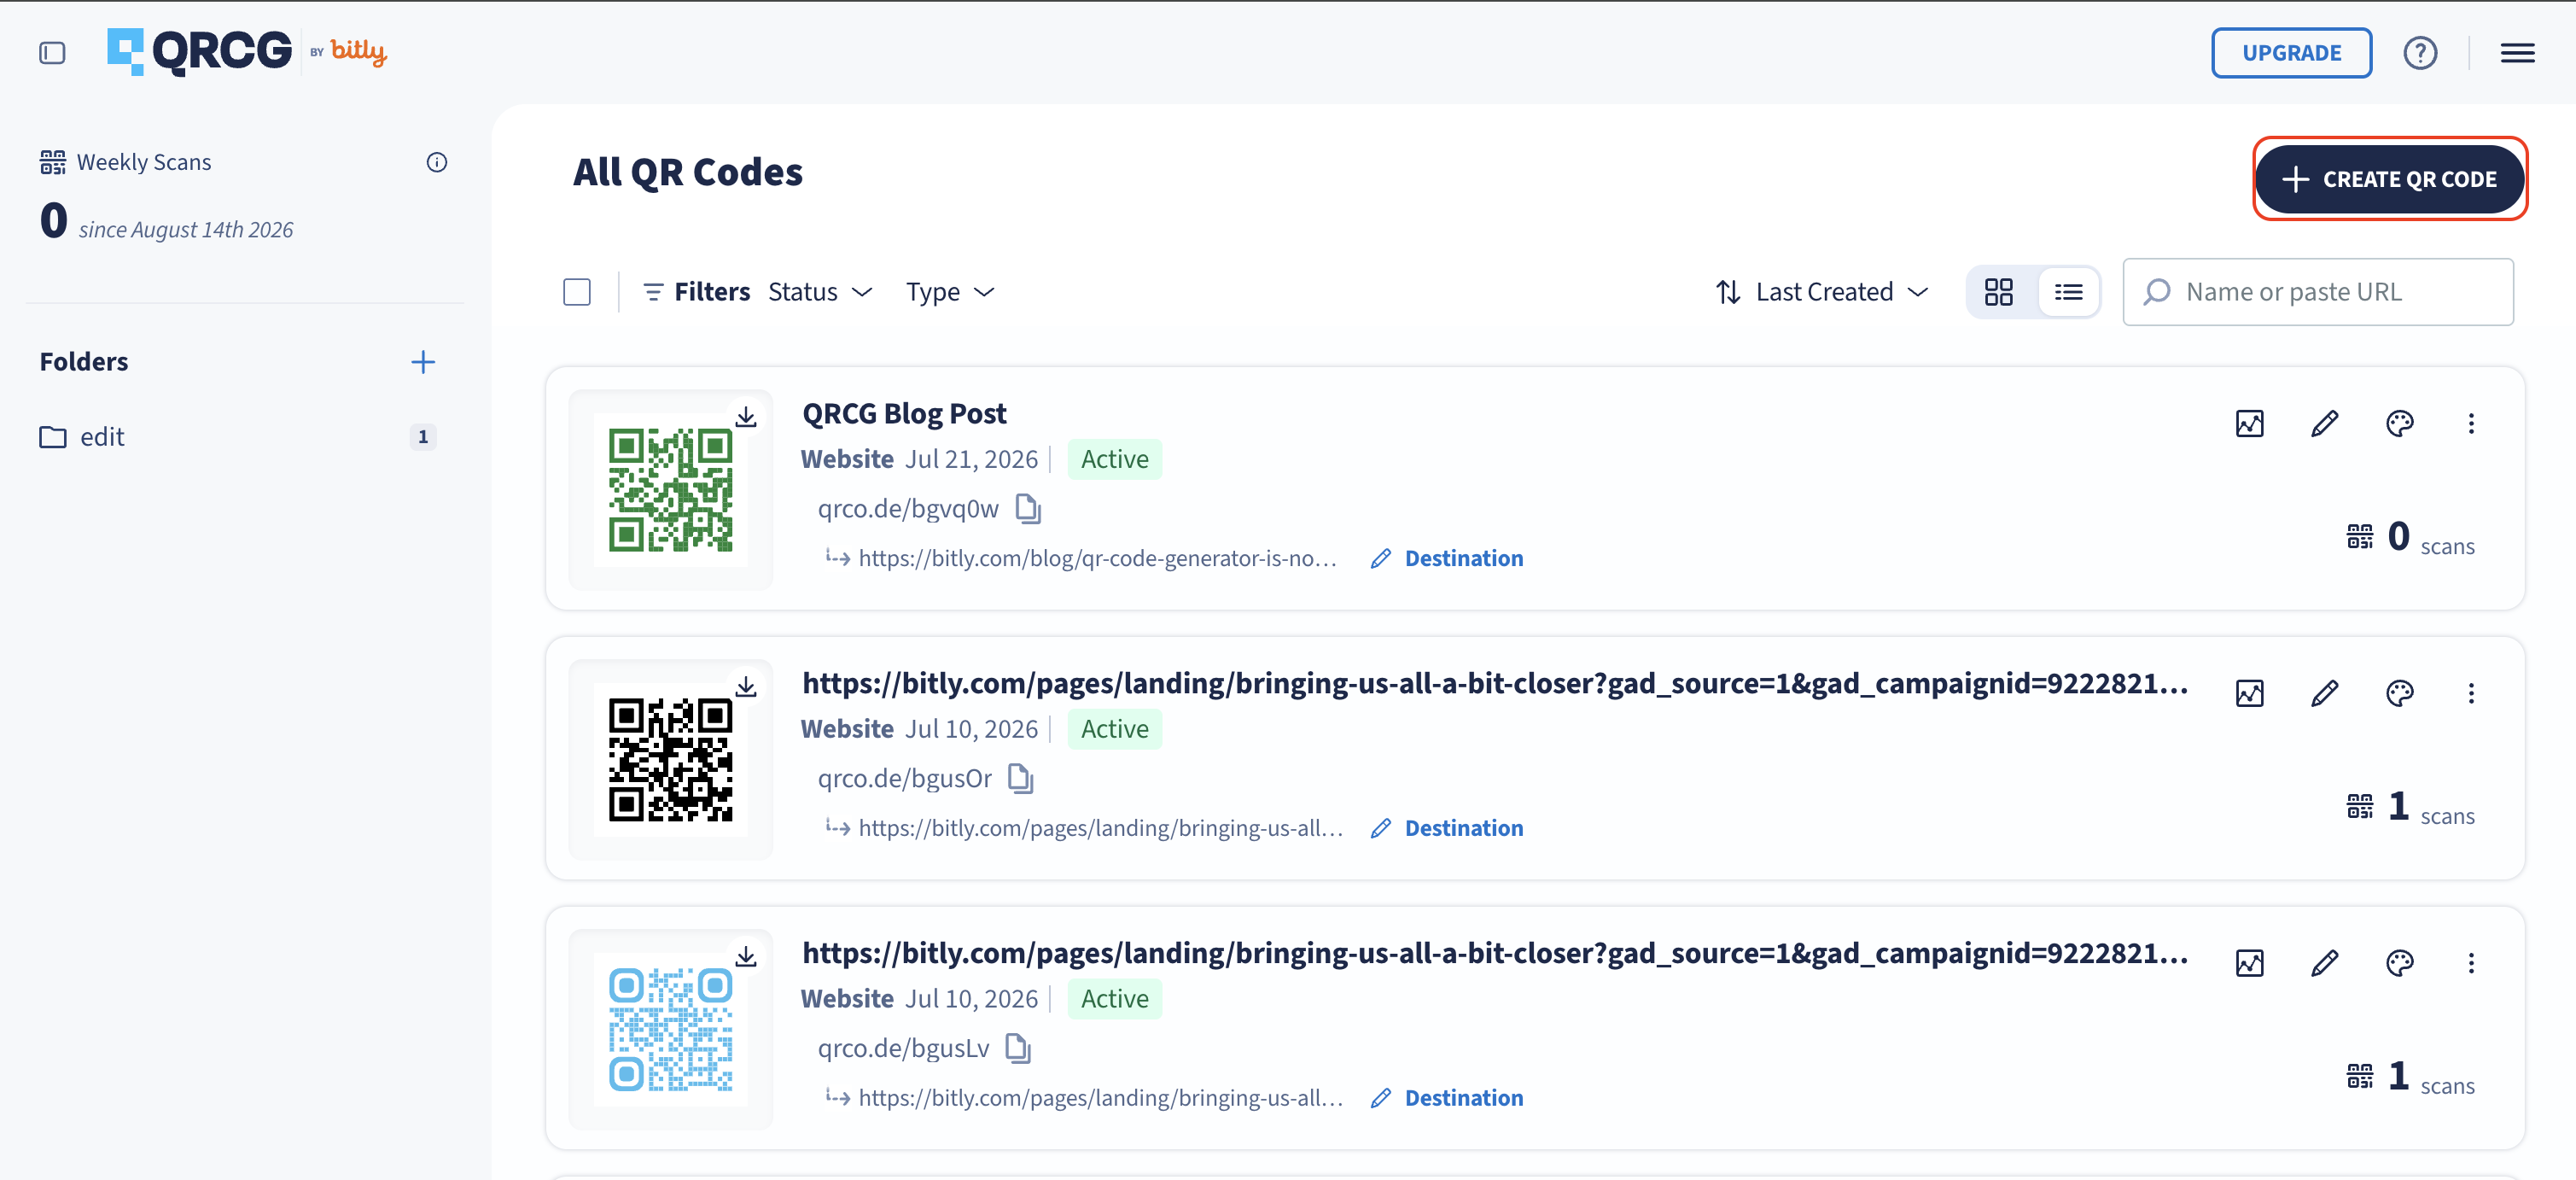Click the qrco.de/bgusLv short URL text

903,1048
